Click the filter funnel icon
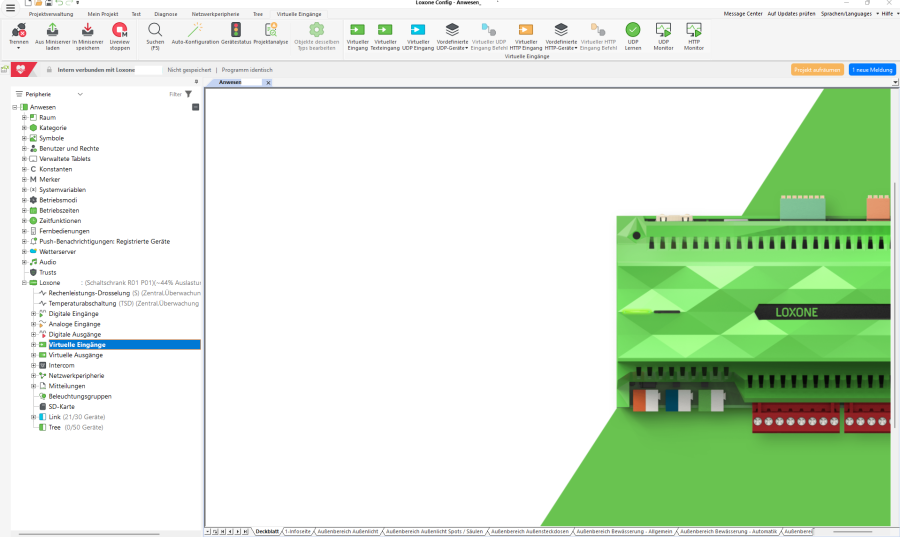The image size is (900, 537). [188, 94]
